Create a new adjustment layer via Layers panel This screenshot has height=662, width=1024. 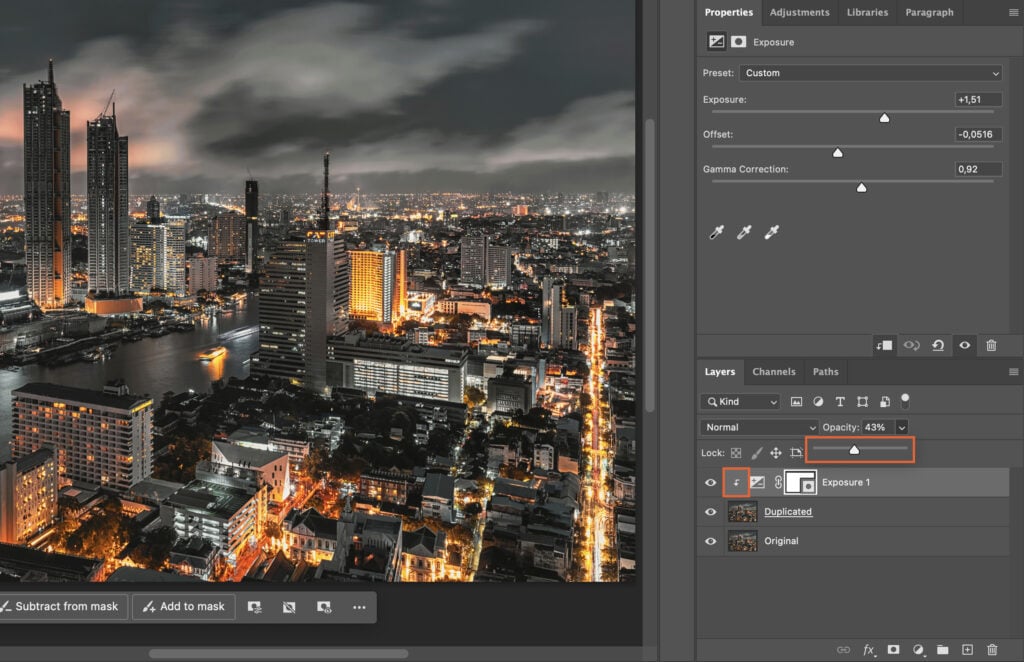pos(917,648)
